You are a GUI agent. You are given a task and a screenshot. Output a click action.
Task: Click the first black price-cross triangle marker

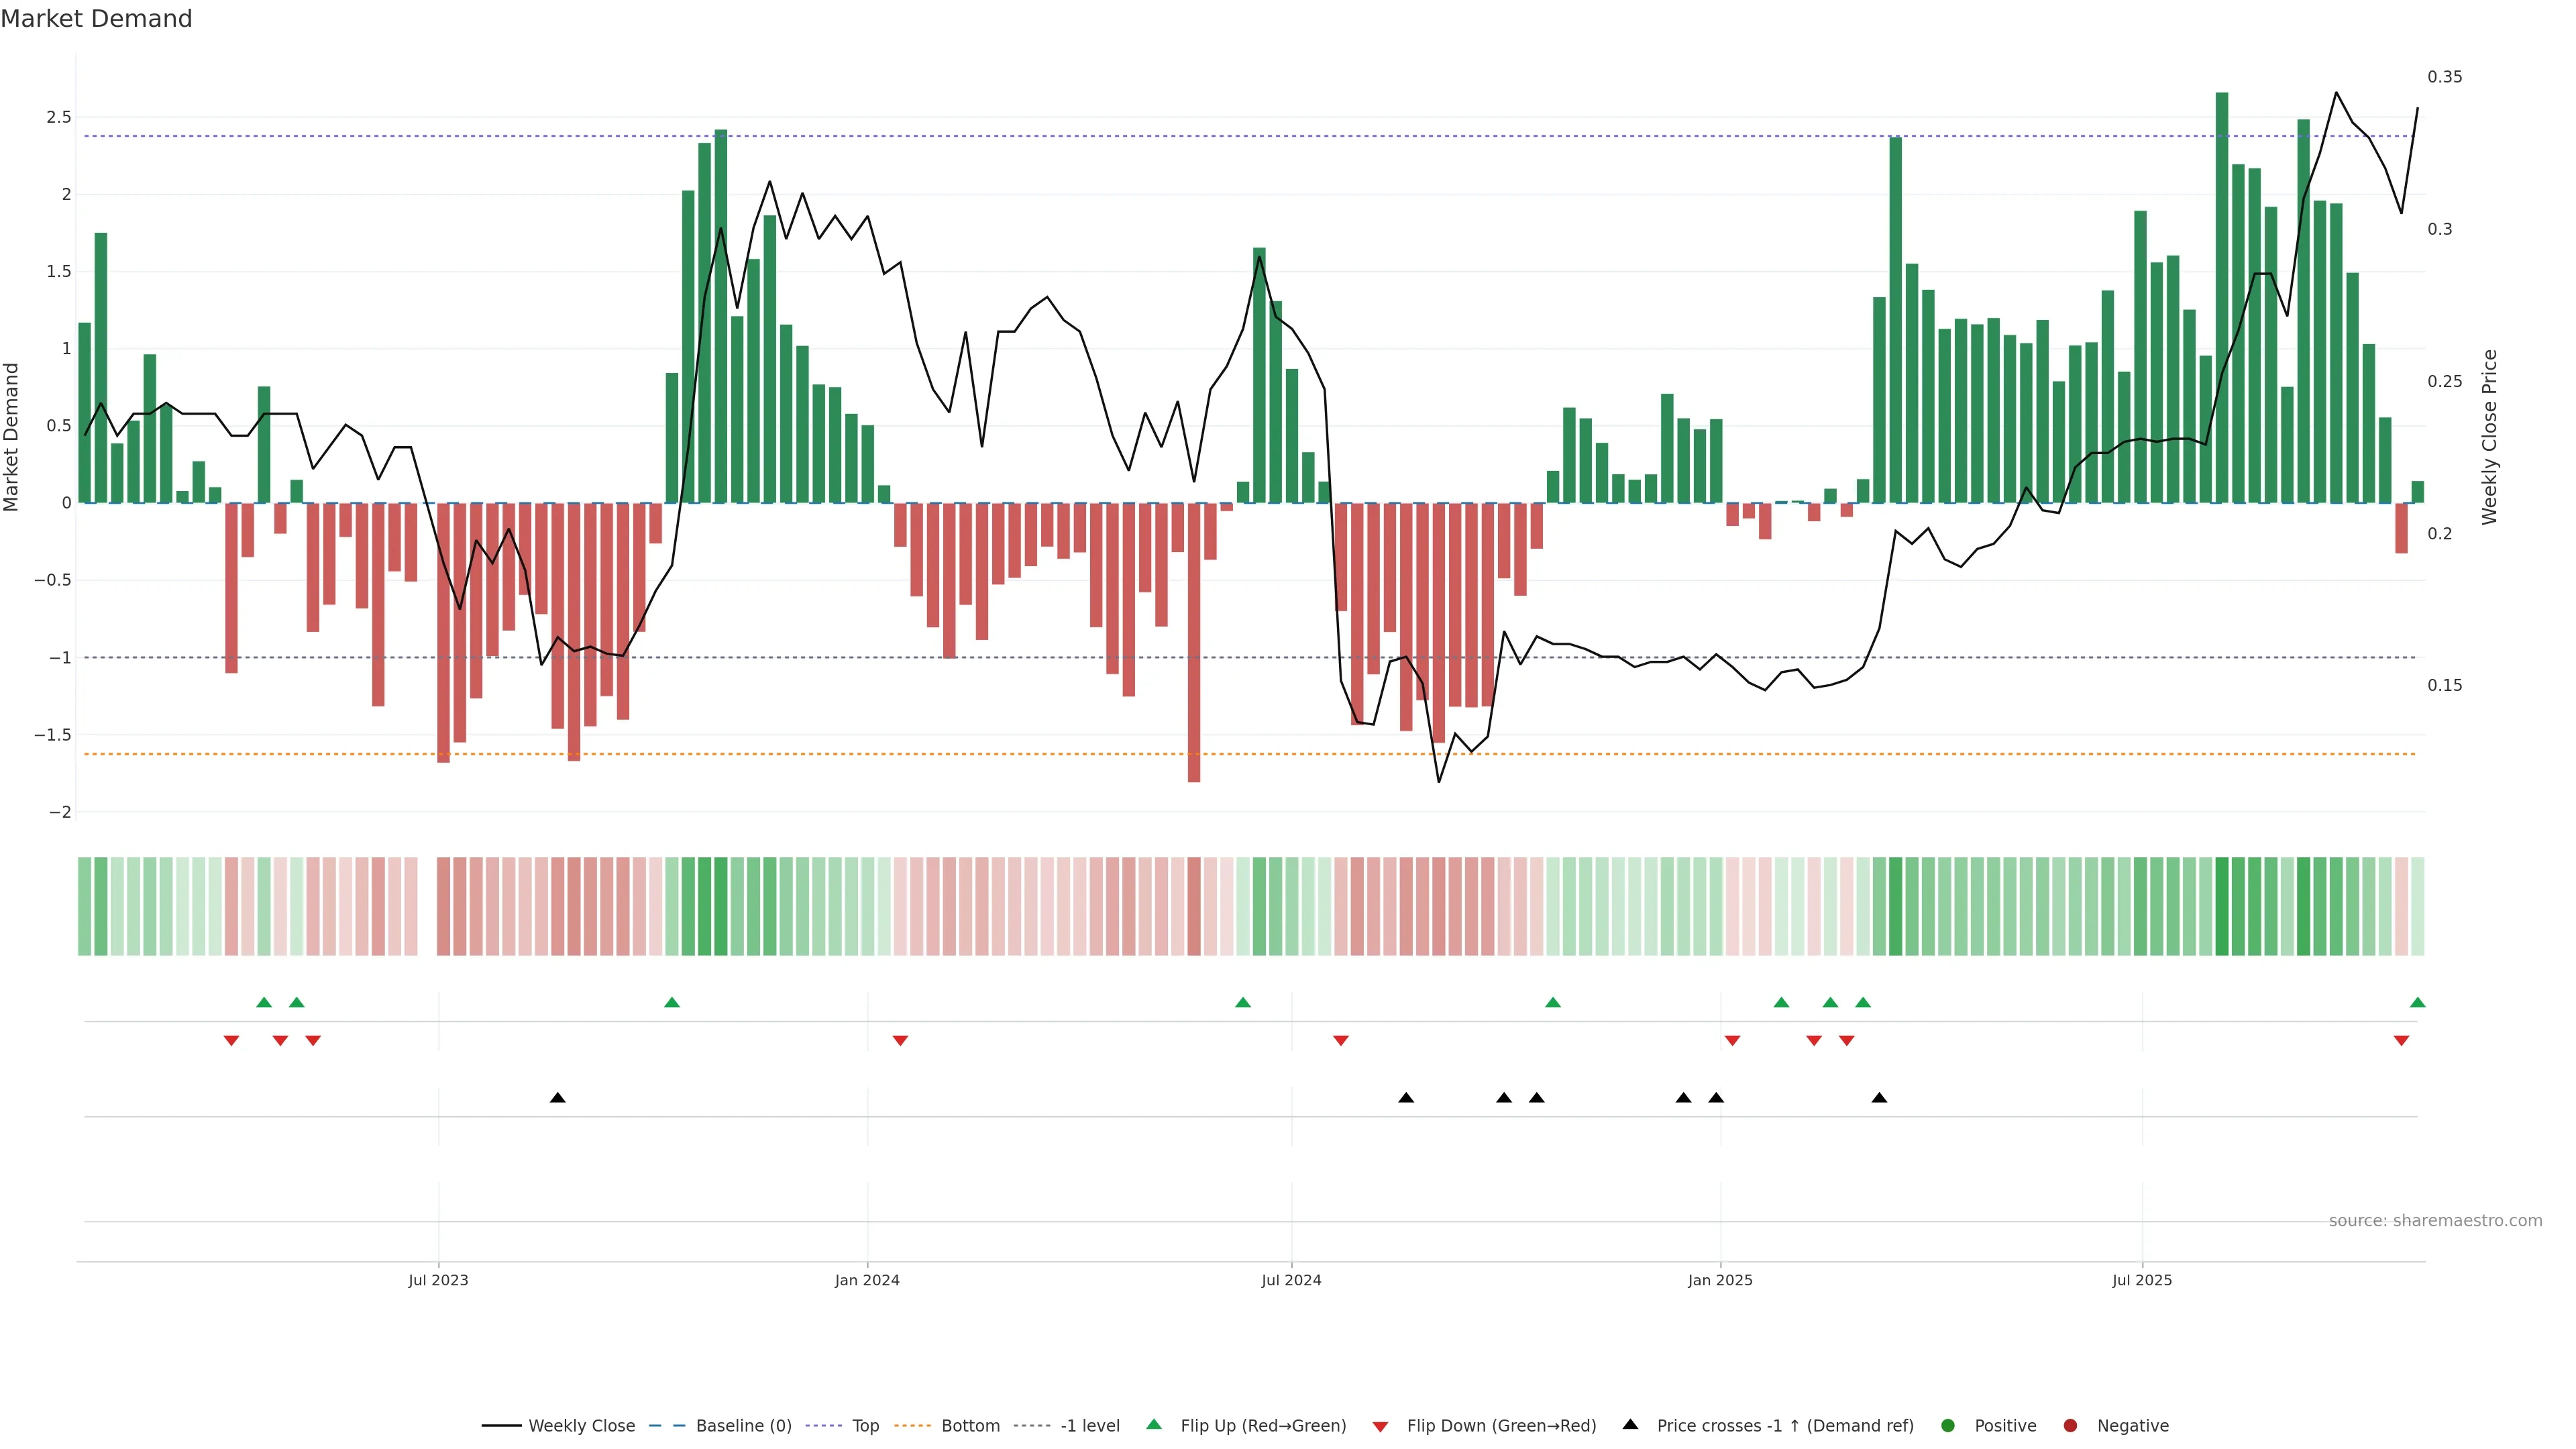558,1098
